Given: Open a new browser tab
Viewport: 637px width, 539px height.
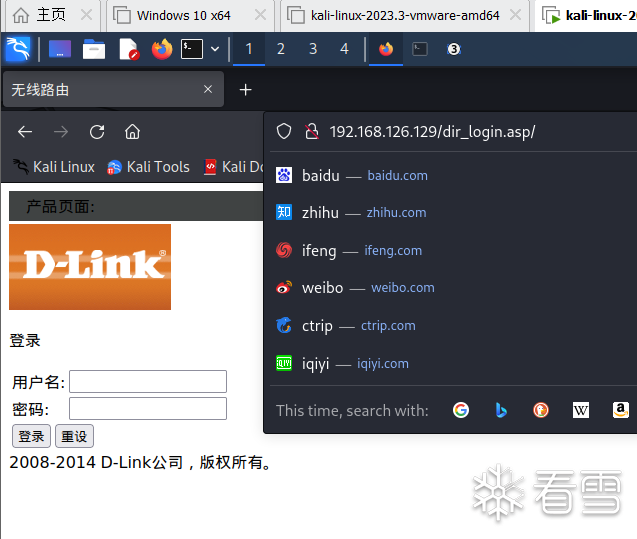Looking at the screenshot, I should (x=245, y=89).
